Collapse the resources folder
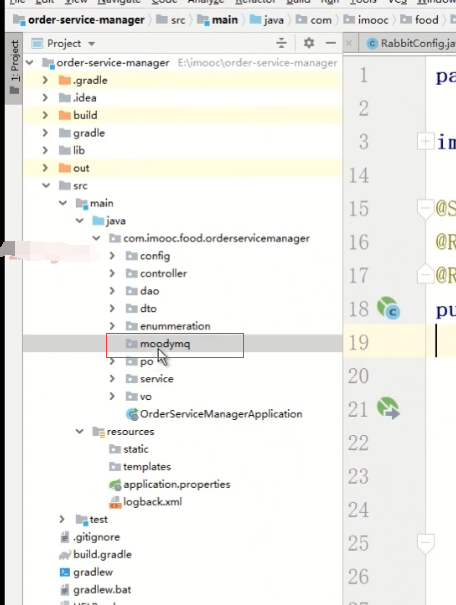 point(80,431)
